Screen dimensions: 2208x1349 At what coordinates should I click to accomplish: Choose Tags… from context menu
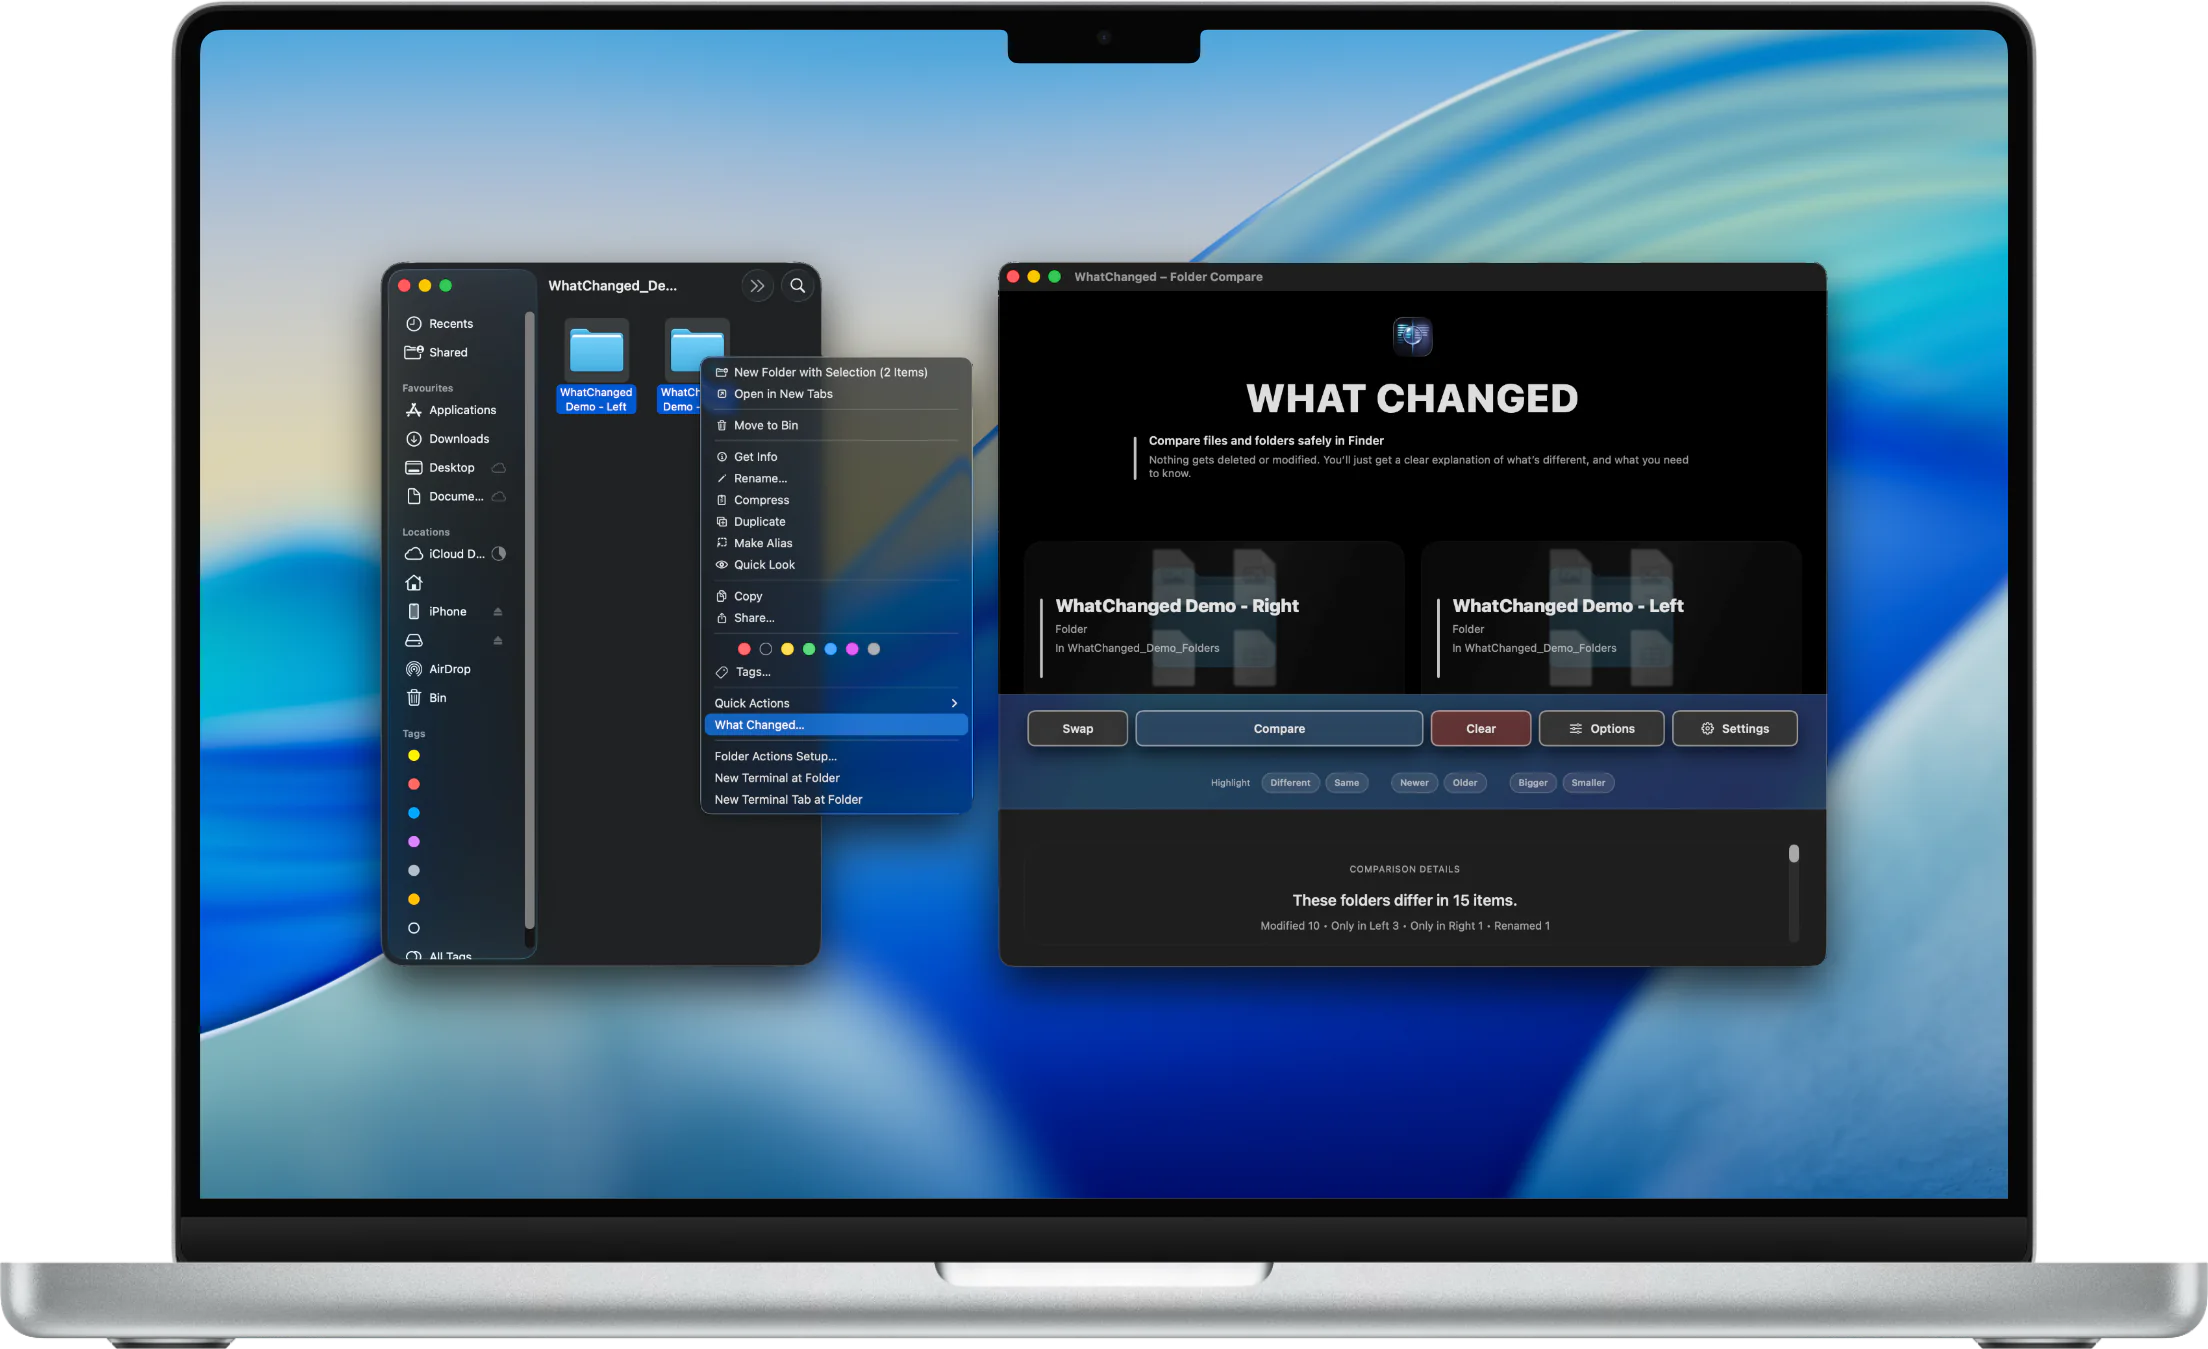[x=836, y=672]
